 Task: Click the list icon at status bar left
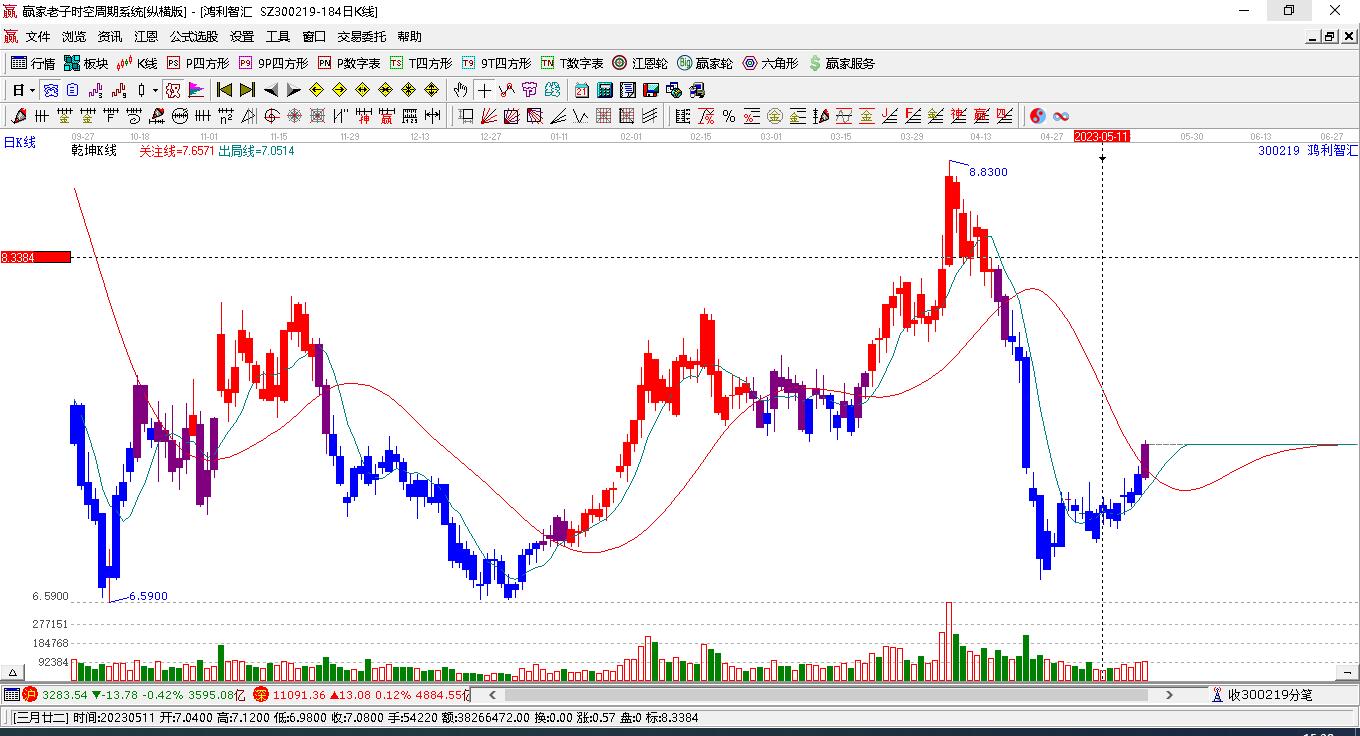pos(11,694)
